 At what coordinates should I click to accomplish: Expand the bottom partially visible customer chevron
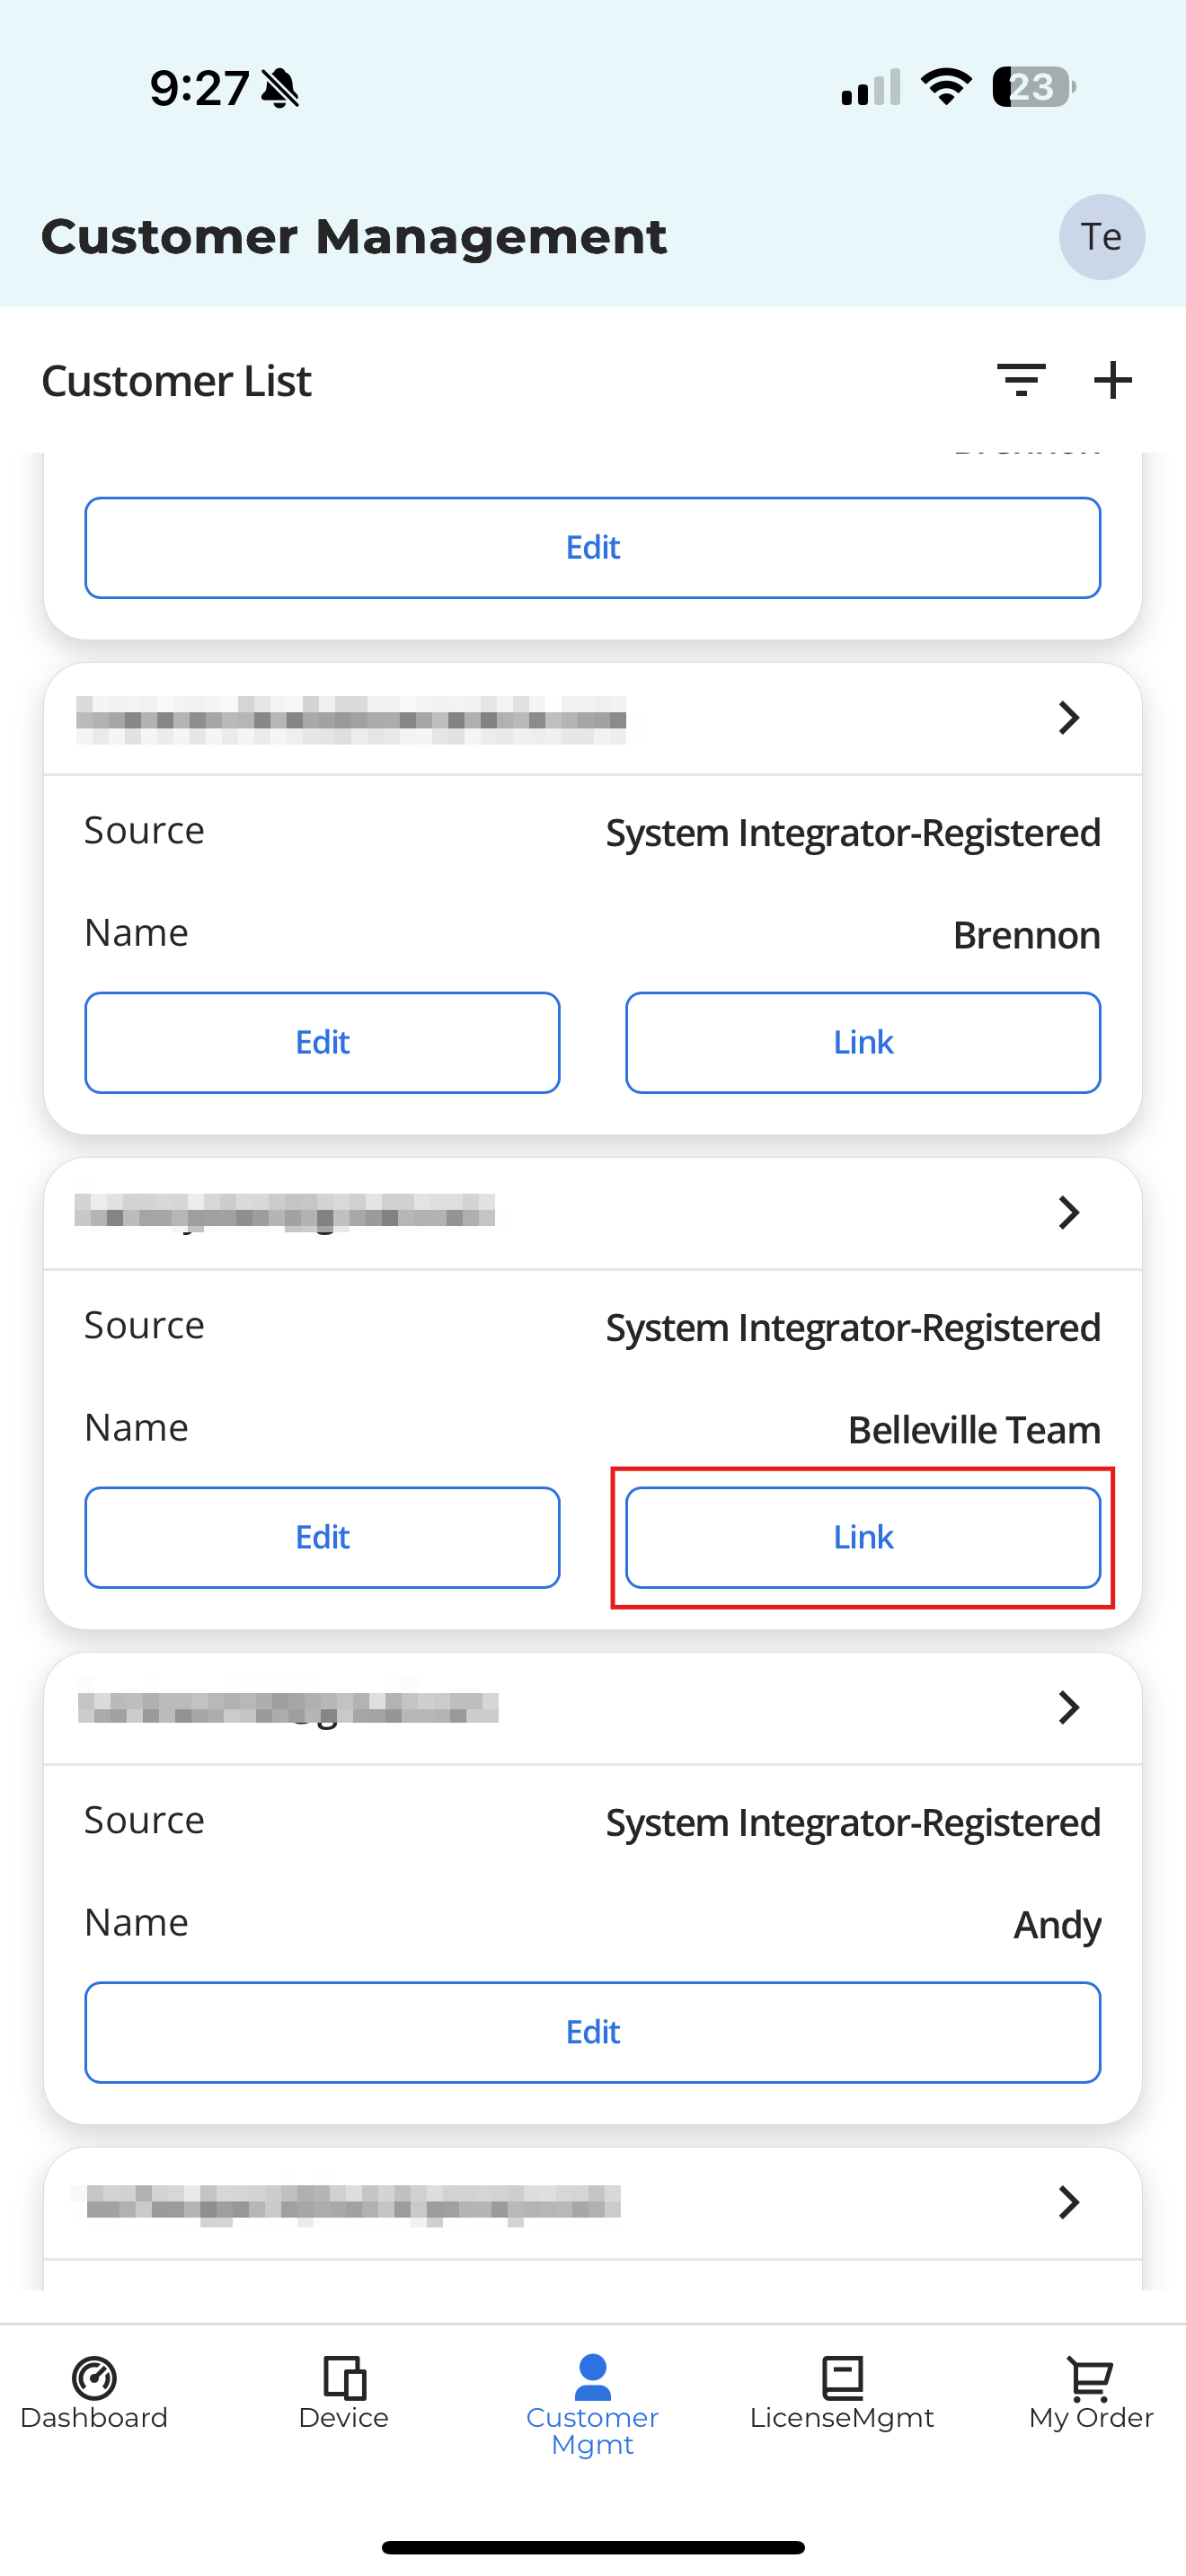[x=1068, y=2202]
